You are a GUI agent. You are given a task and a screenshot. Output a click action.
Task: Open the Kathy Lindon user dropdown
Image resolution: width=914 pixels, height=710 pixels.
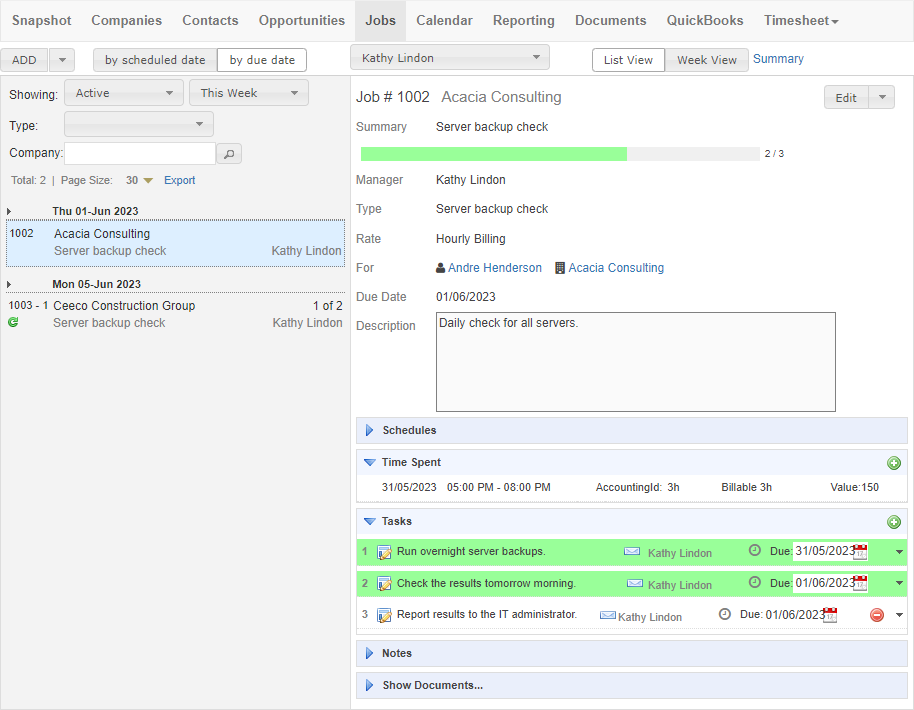click(449, 58)
